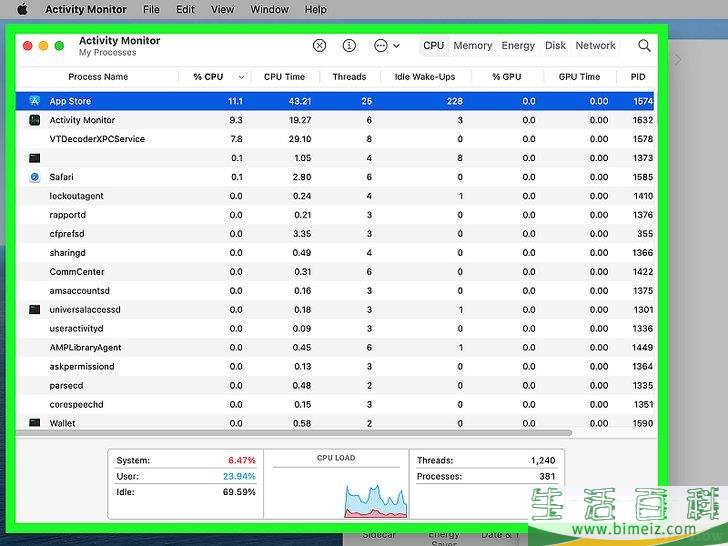Select the universalaccessd process name
728x546 pixels.
pos(85,310)
